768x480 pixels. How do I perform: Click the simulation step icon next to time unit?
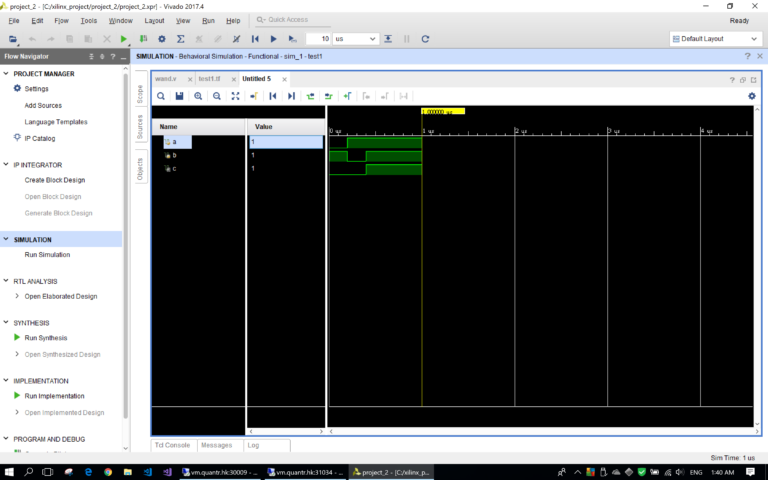pyautogui.click(x=388, y=39)
